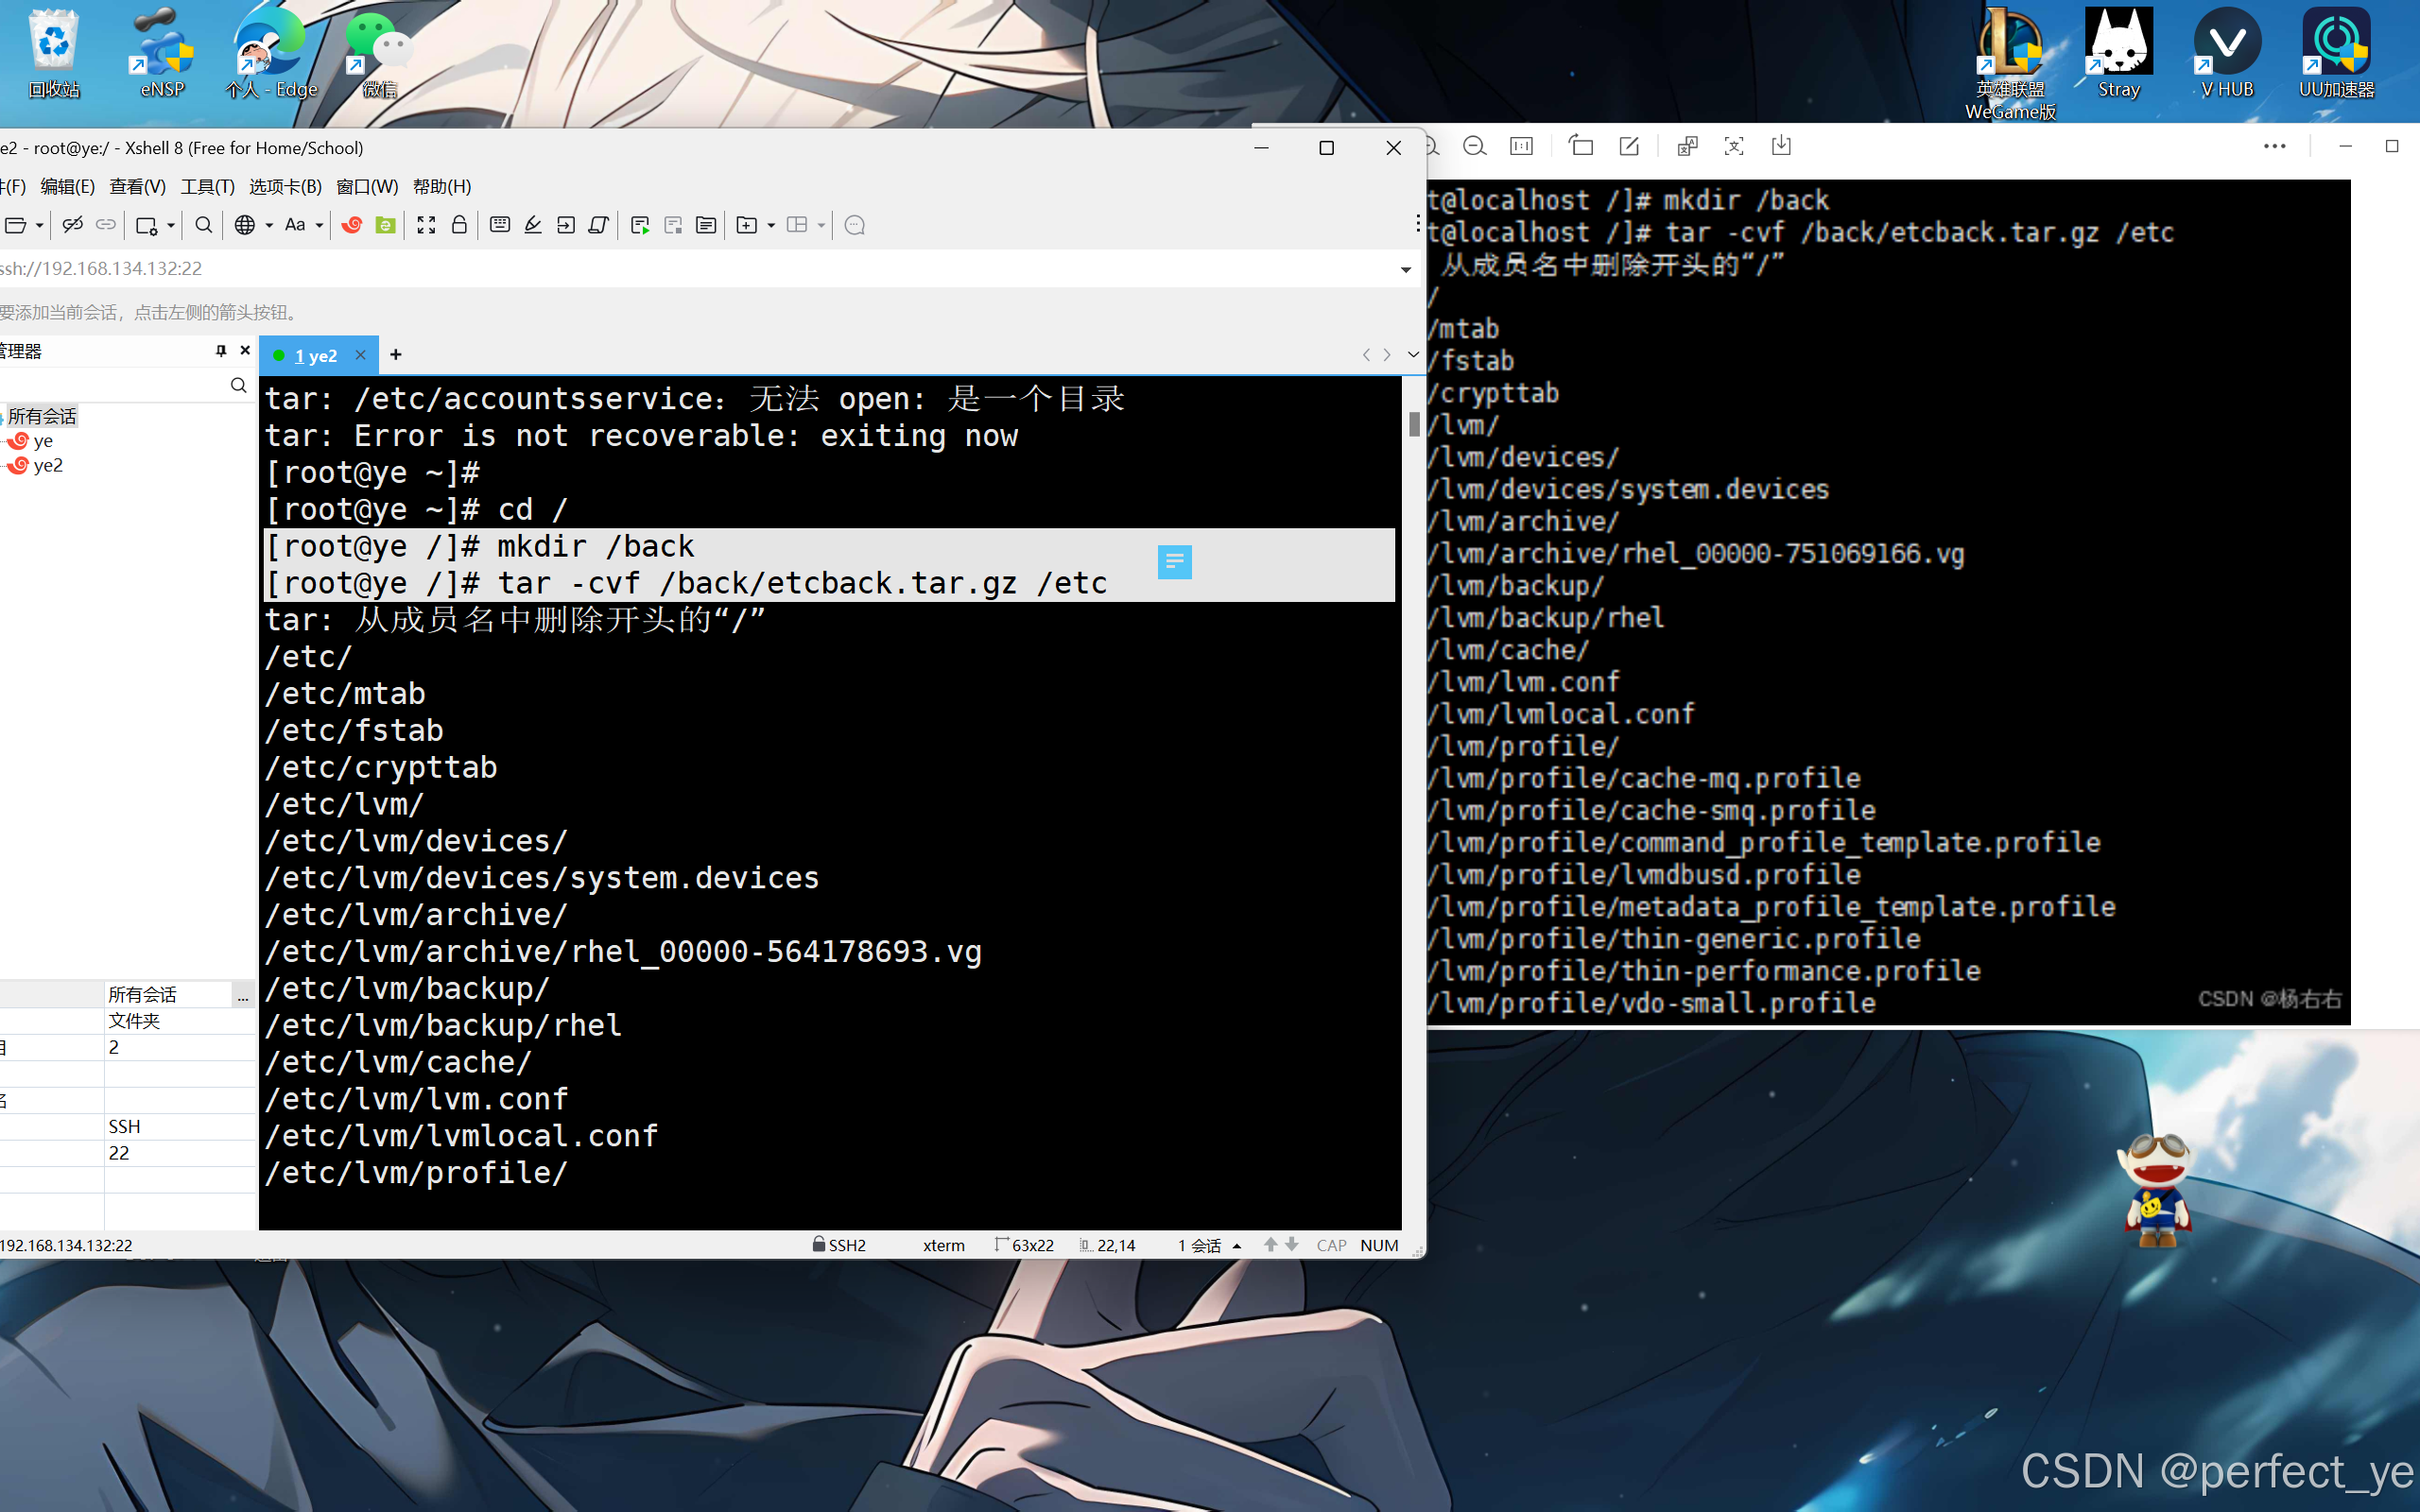Select the ye2 session in the manager tree

pos(48,465)
